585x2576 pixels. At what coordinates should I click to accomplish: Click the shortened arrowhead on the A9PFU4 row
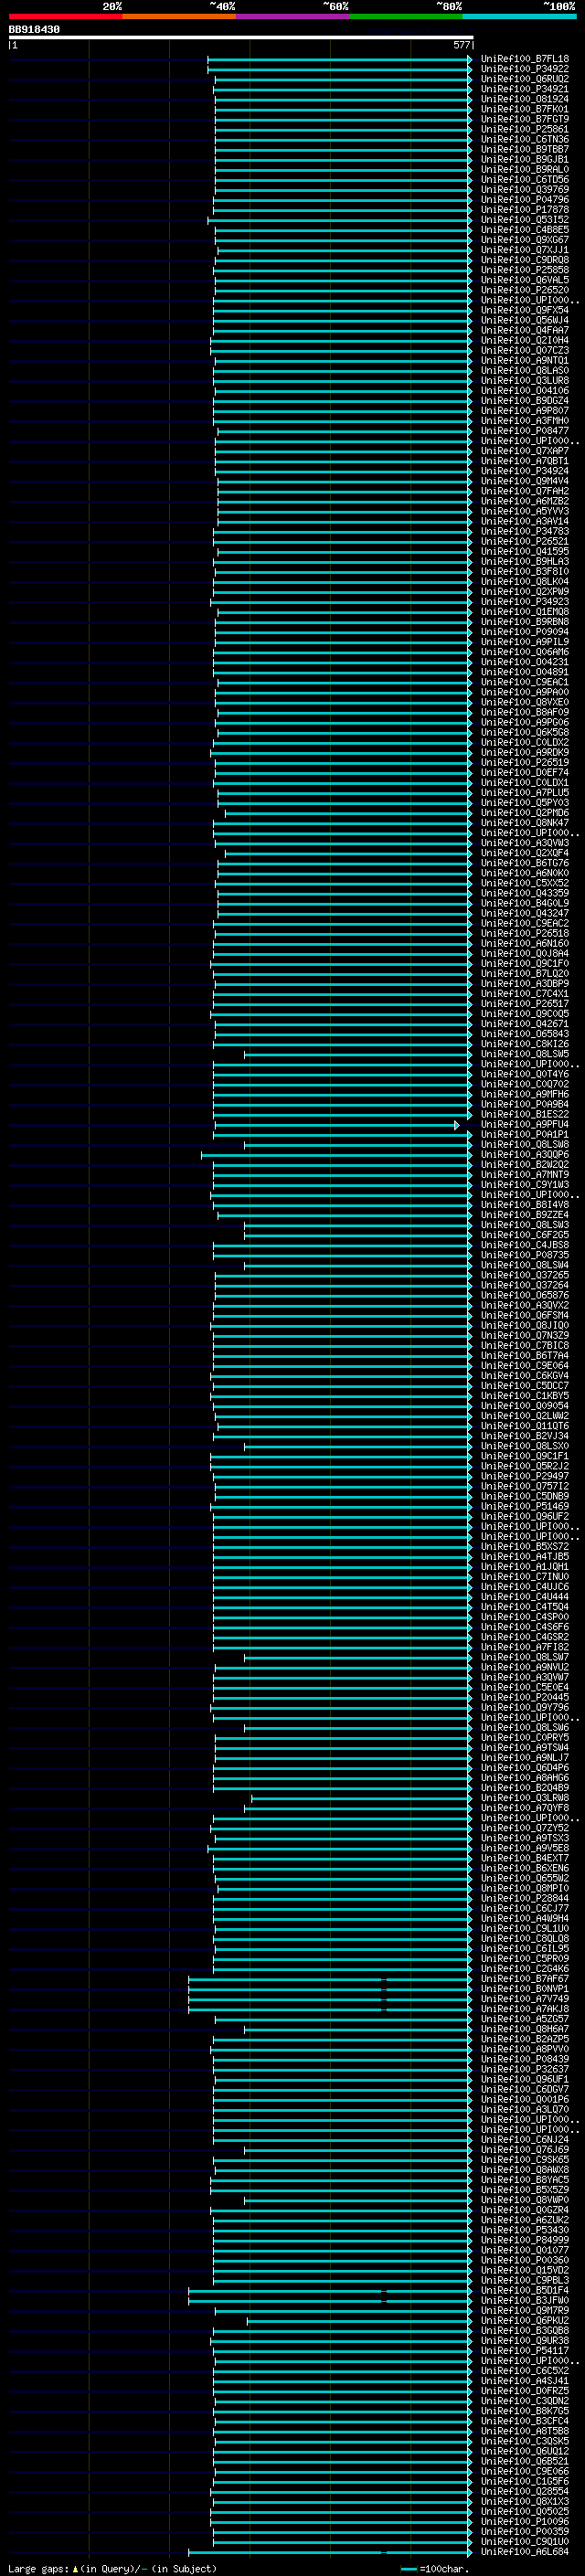tap(457, 1125)
